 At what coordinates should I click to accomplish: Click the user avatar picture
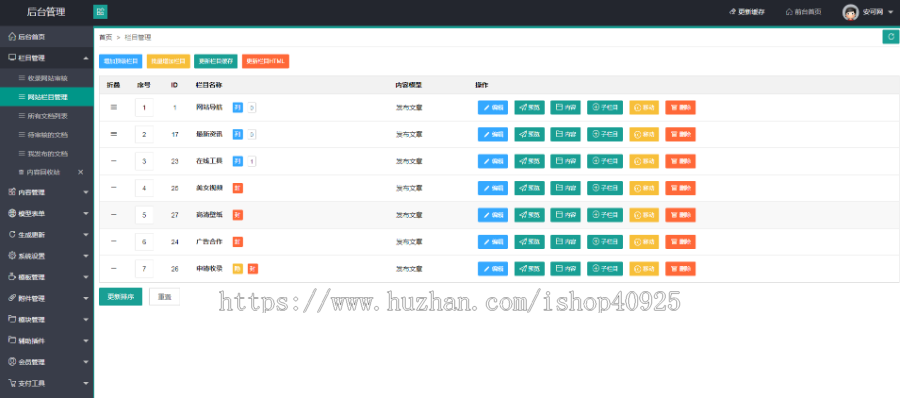850,12
